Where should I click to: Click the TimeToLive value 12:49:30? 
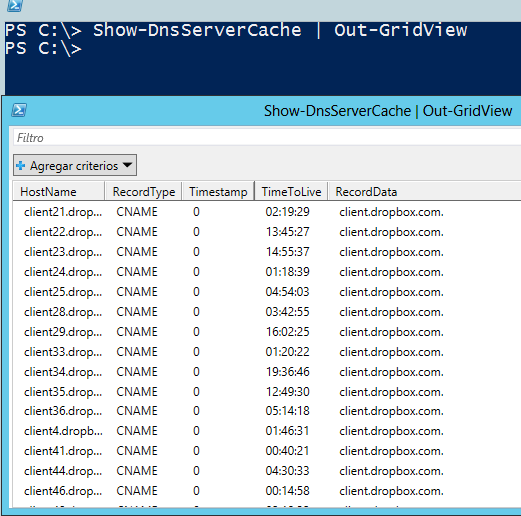click(x=287, y=392)
